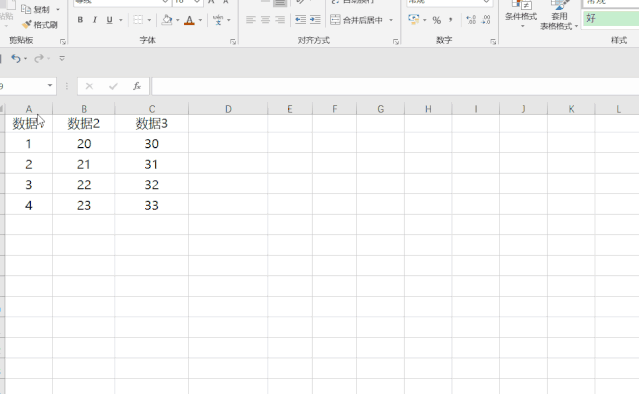Open underline style dropdown arrow

click(121, 20)
